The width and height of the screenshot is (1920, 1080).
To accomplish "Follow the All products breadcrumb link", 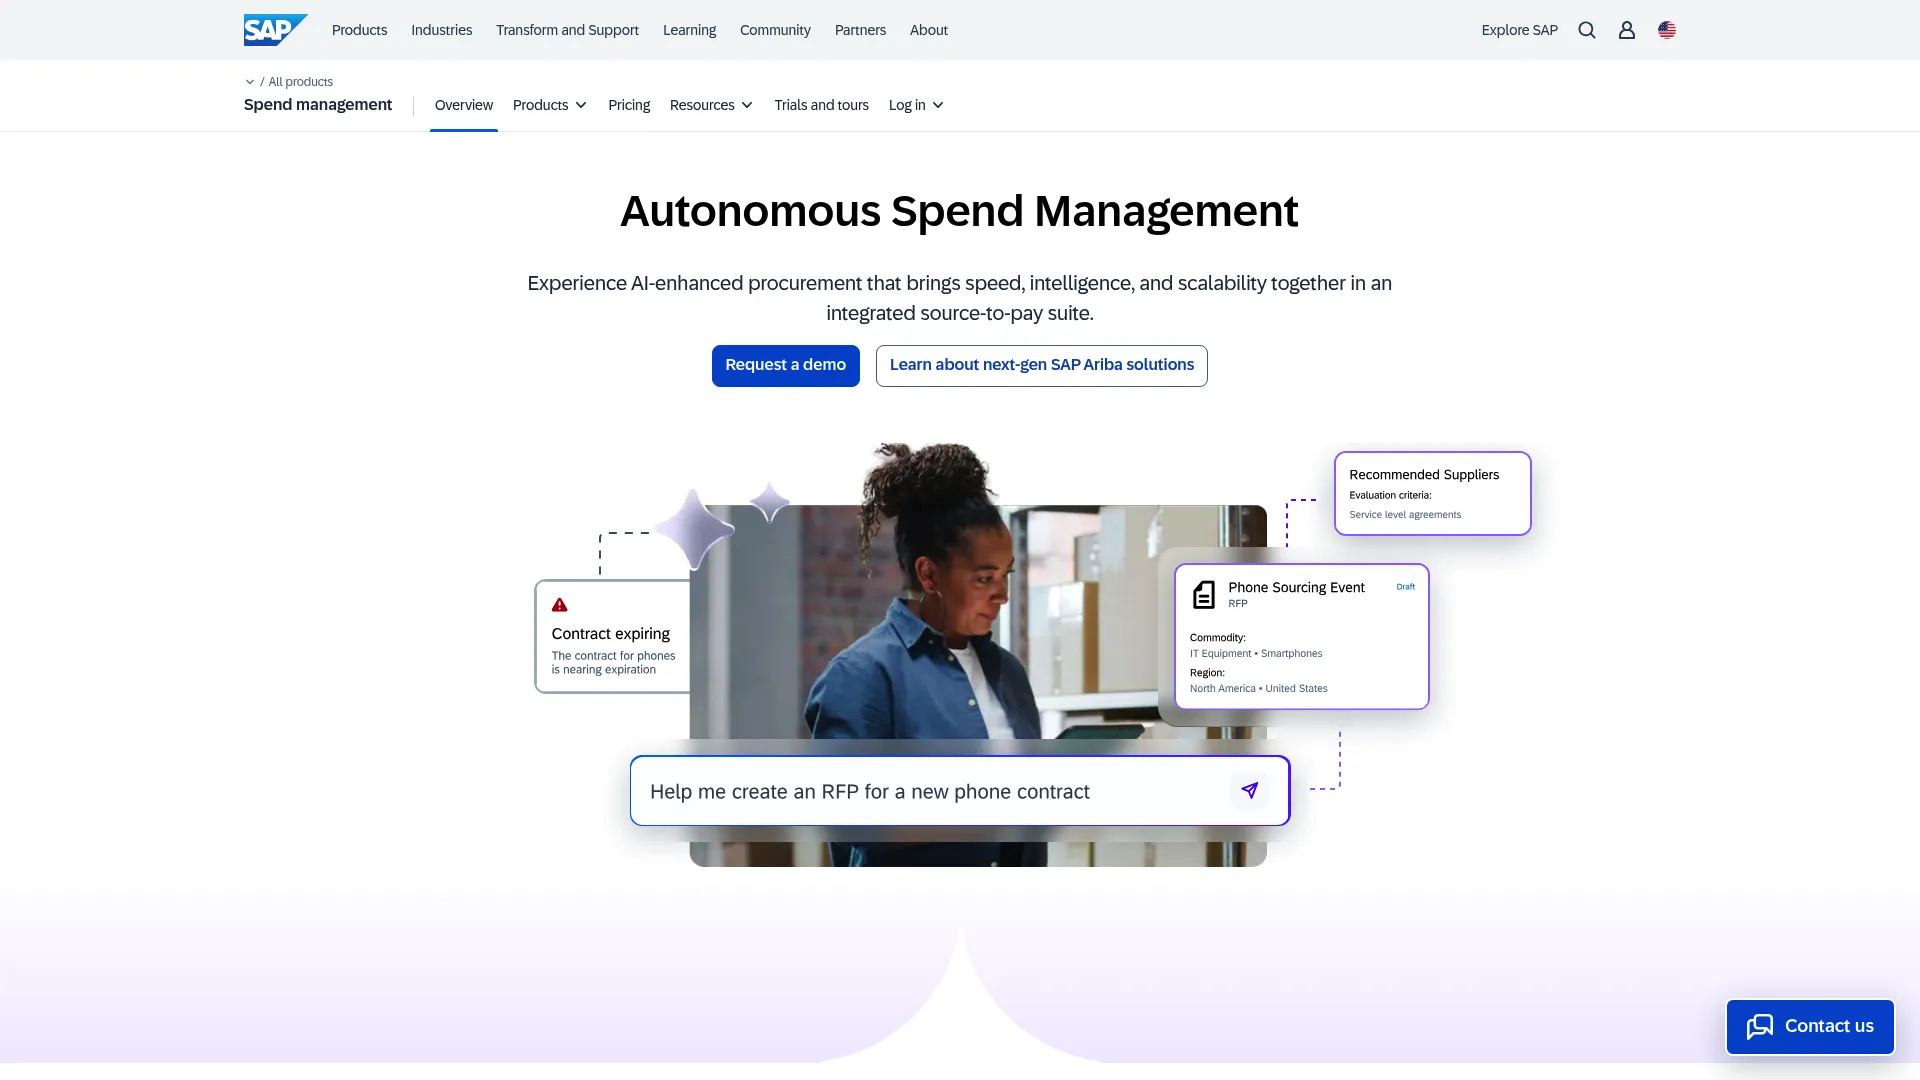I will coord(300,82).
